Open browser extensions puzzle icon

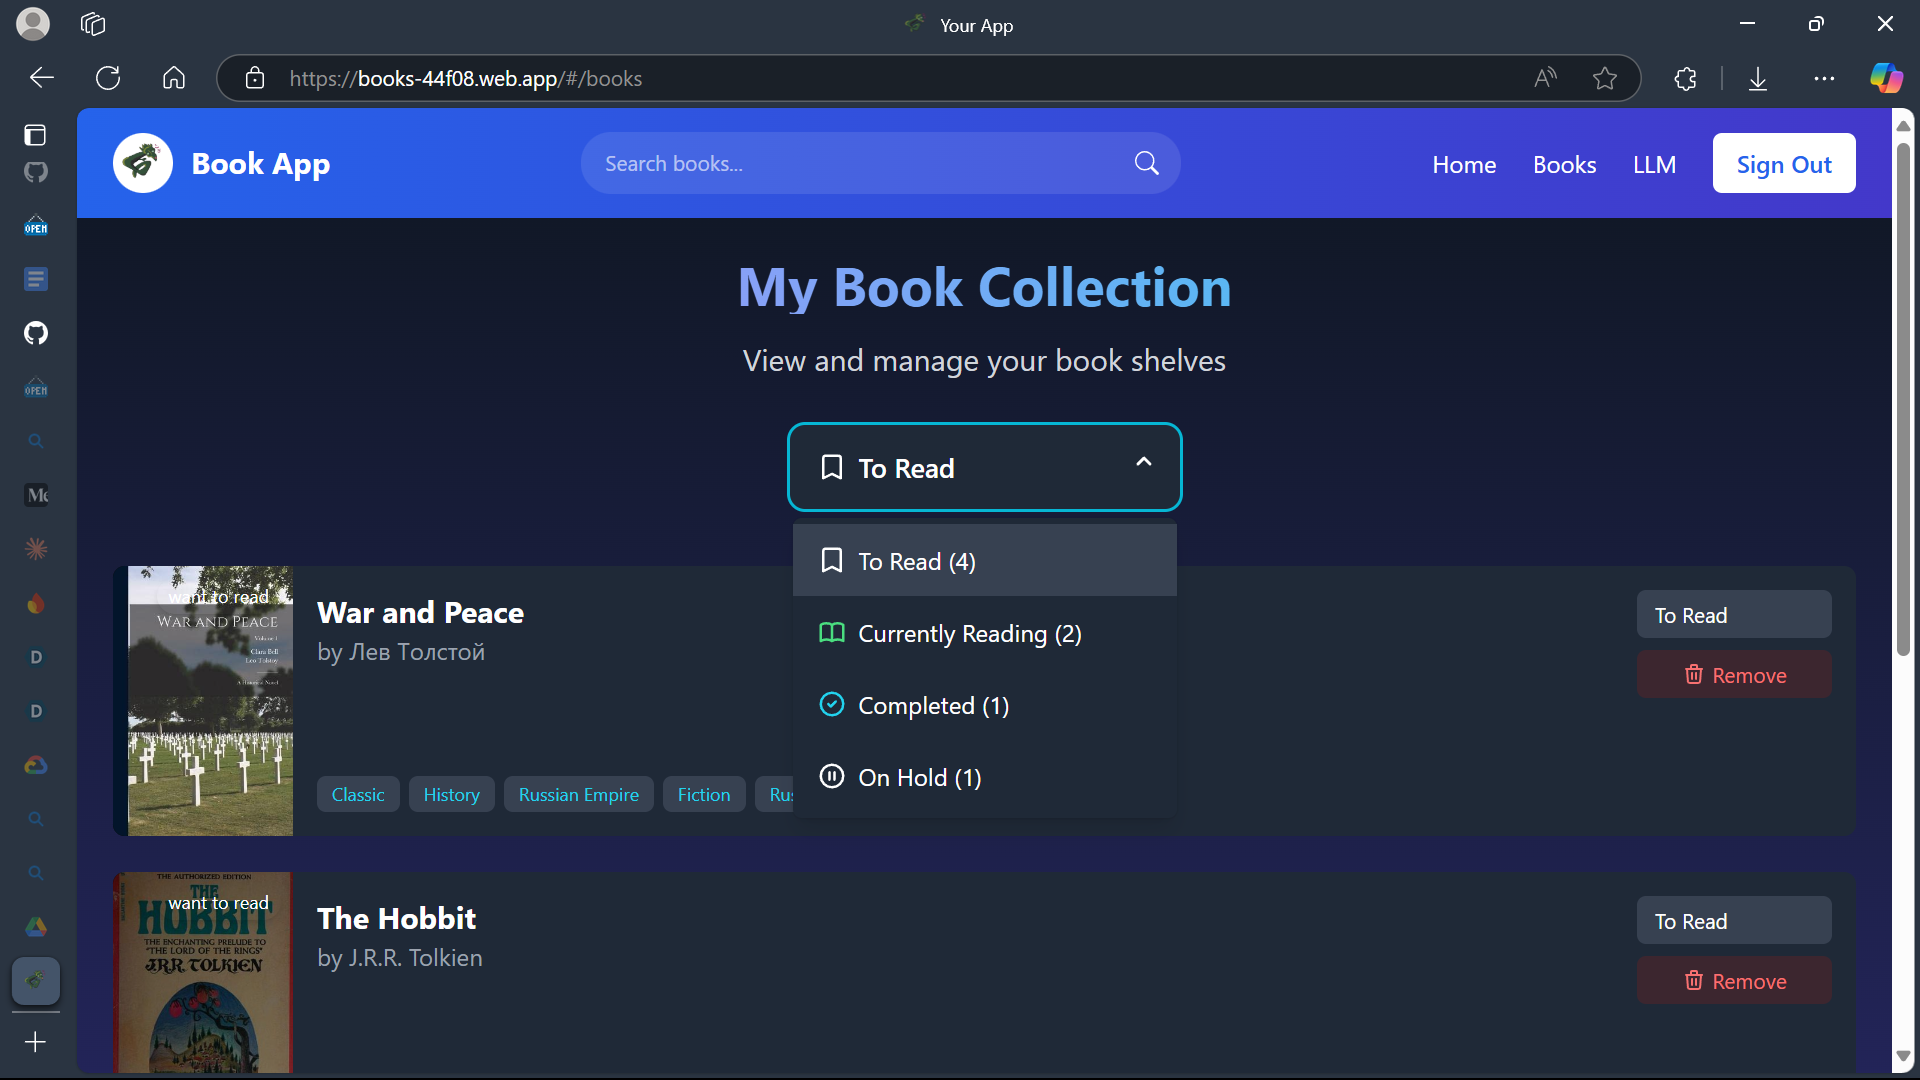1686,78
